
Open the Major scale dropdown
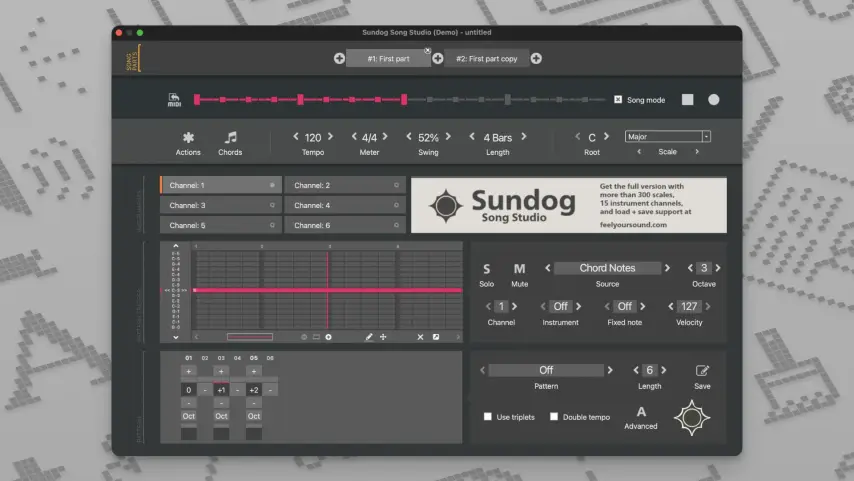tap(667, 137)
